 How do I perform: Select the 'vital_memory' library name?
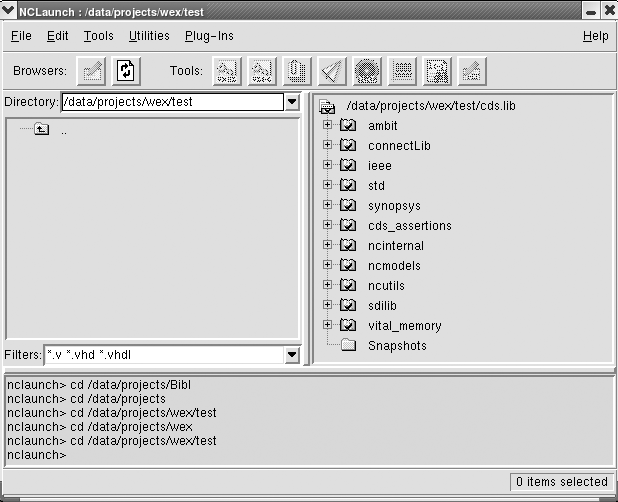tap(405, 326)
